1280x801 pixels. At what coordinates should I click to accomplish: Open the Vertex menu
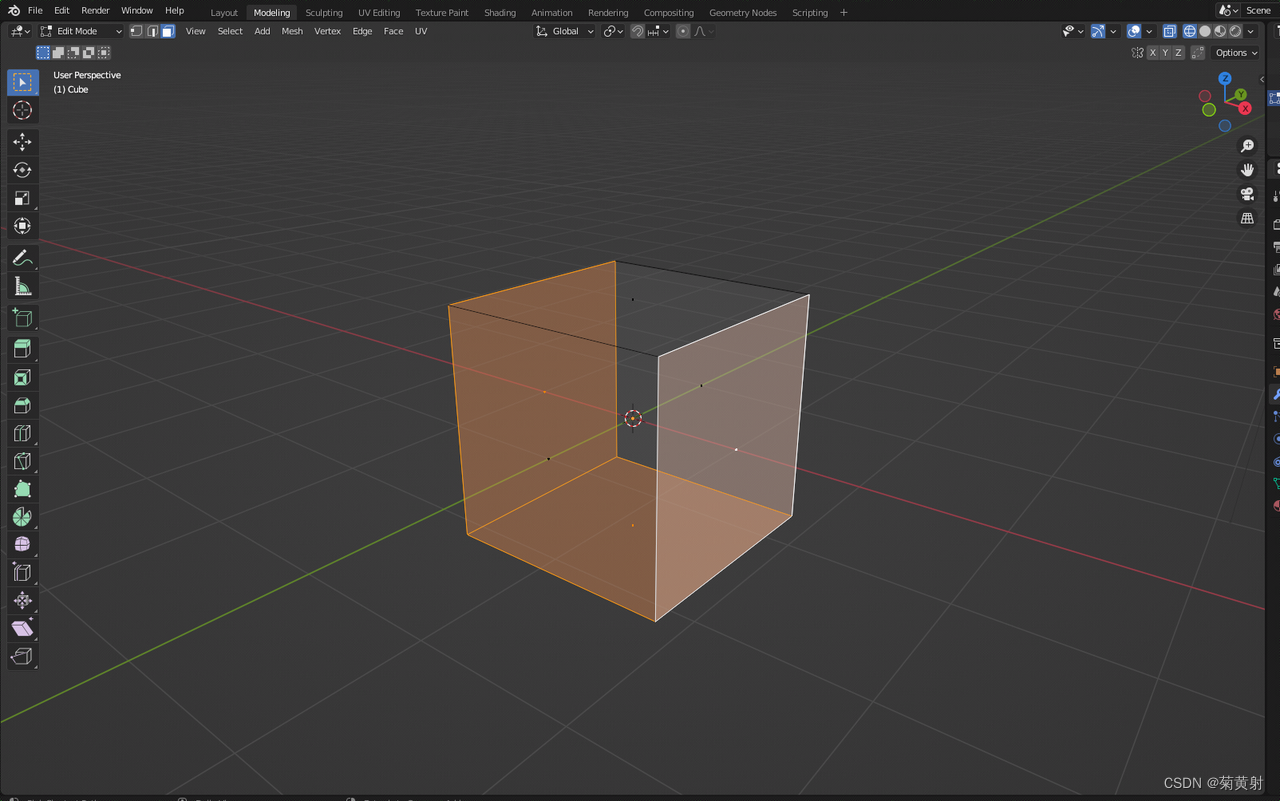(x=327, y=31)
